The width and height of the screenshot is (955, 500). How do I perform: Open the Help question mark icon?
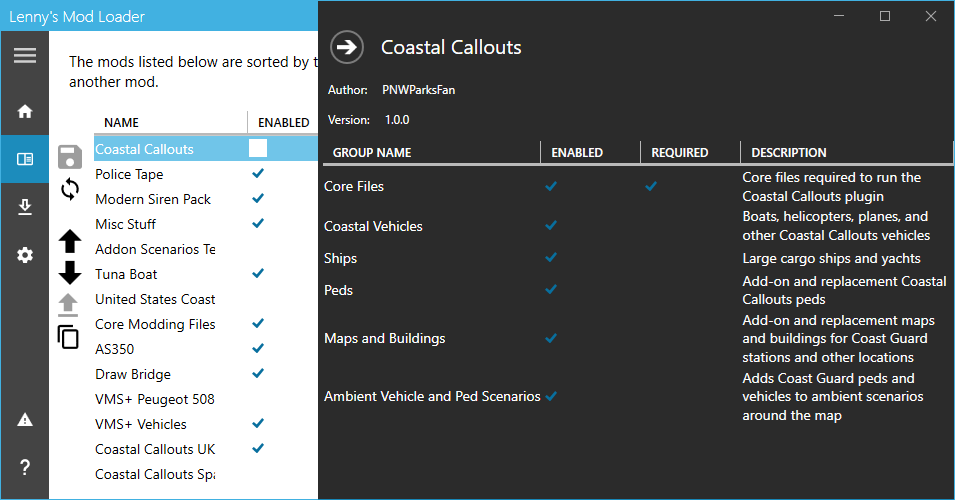pos(25,467)
